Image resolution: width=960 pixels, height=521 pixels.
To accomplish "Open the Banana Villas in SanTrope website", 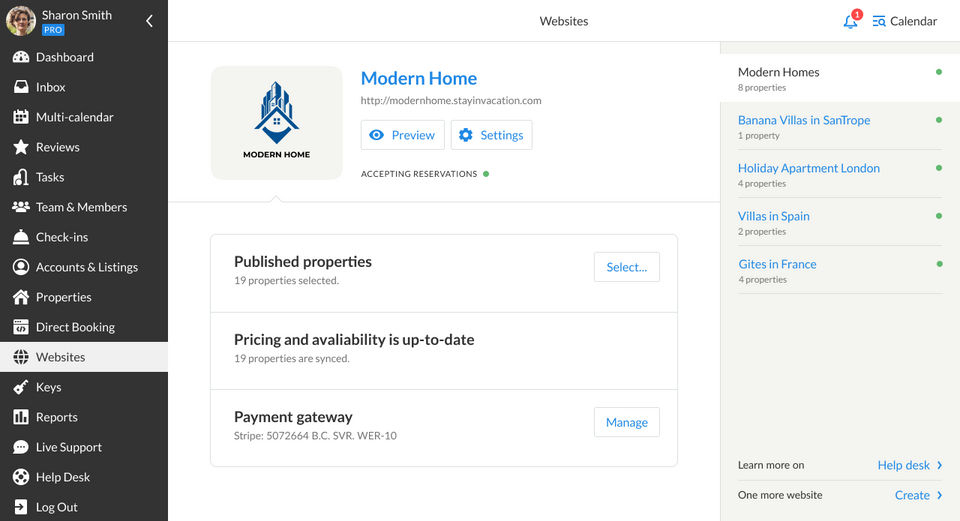I will pos(804,120).
